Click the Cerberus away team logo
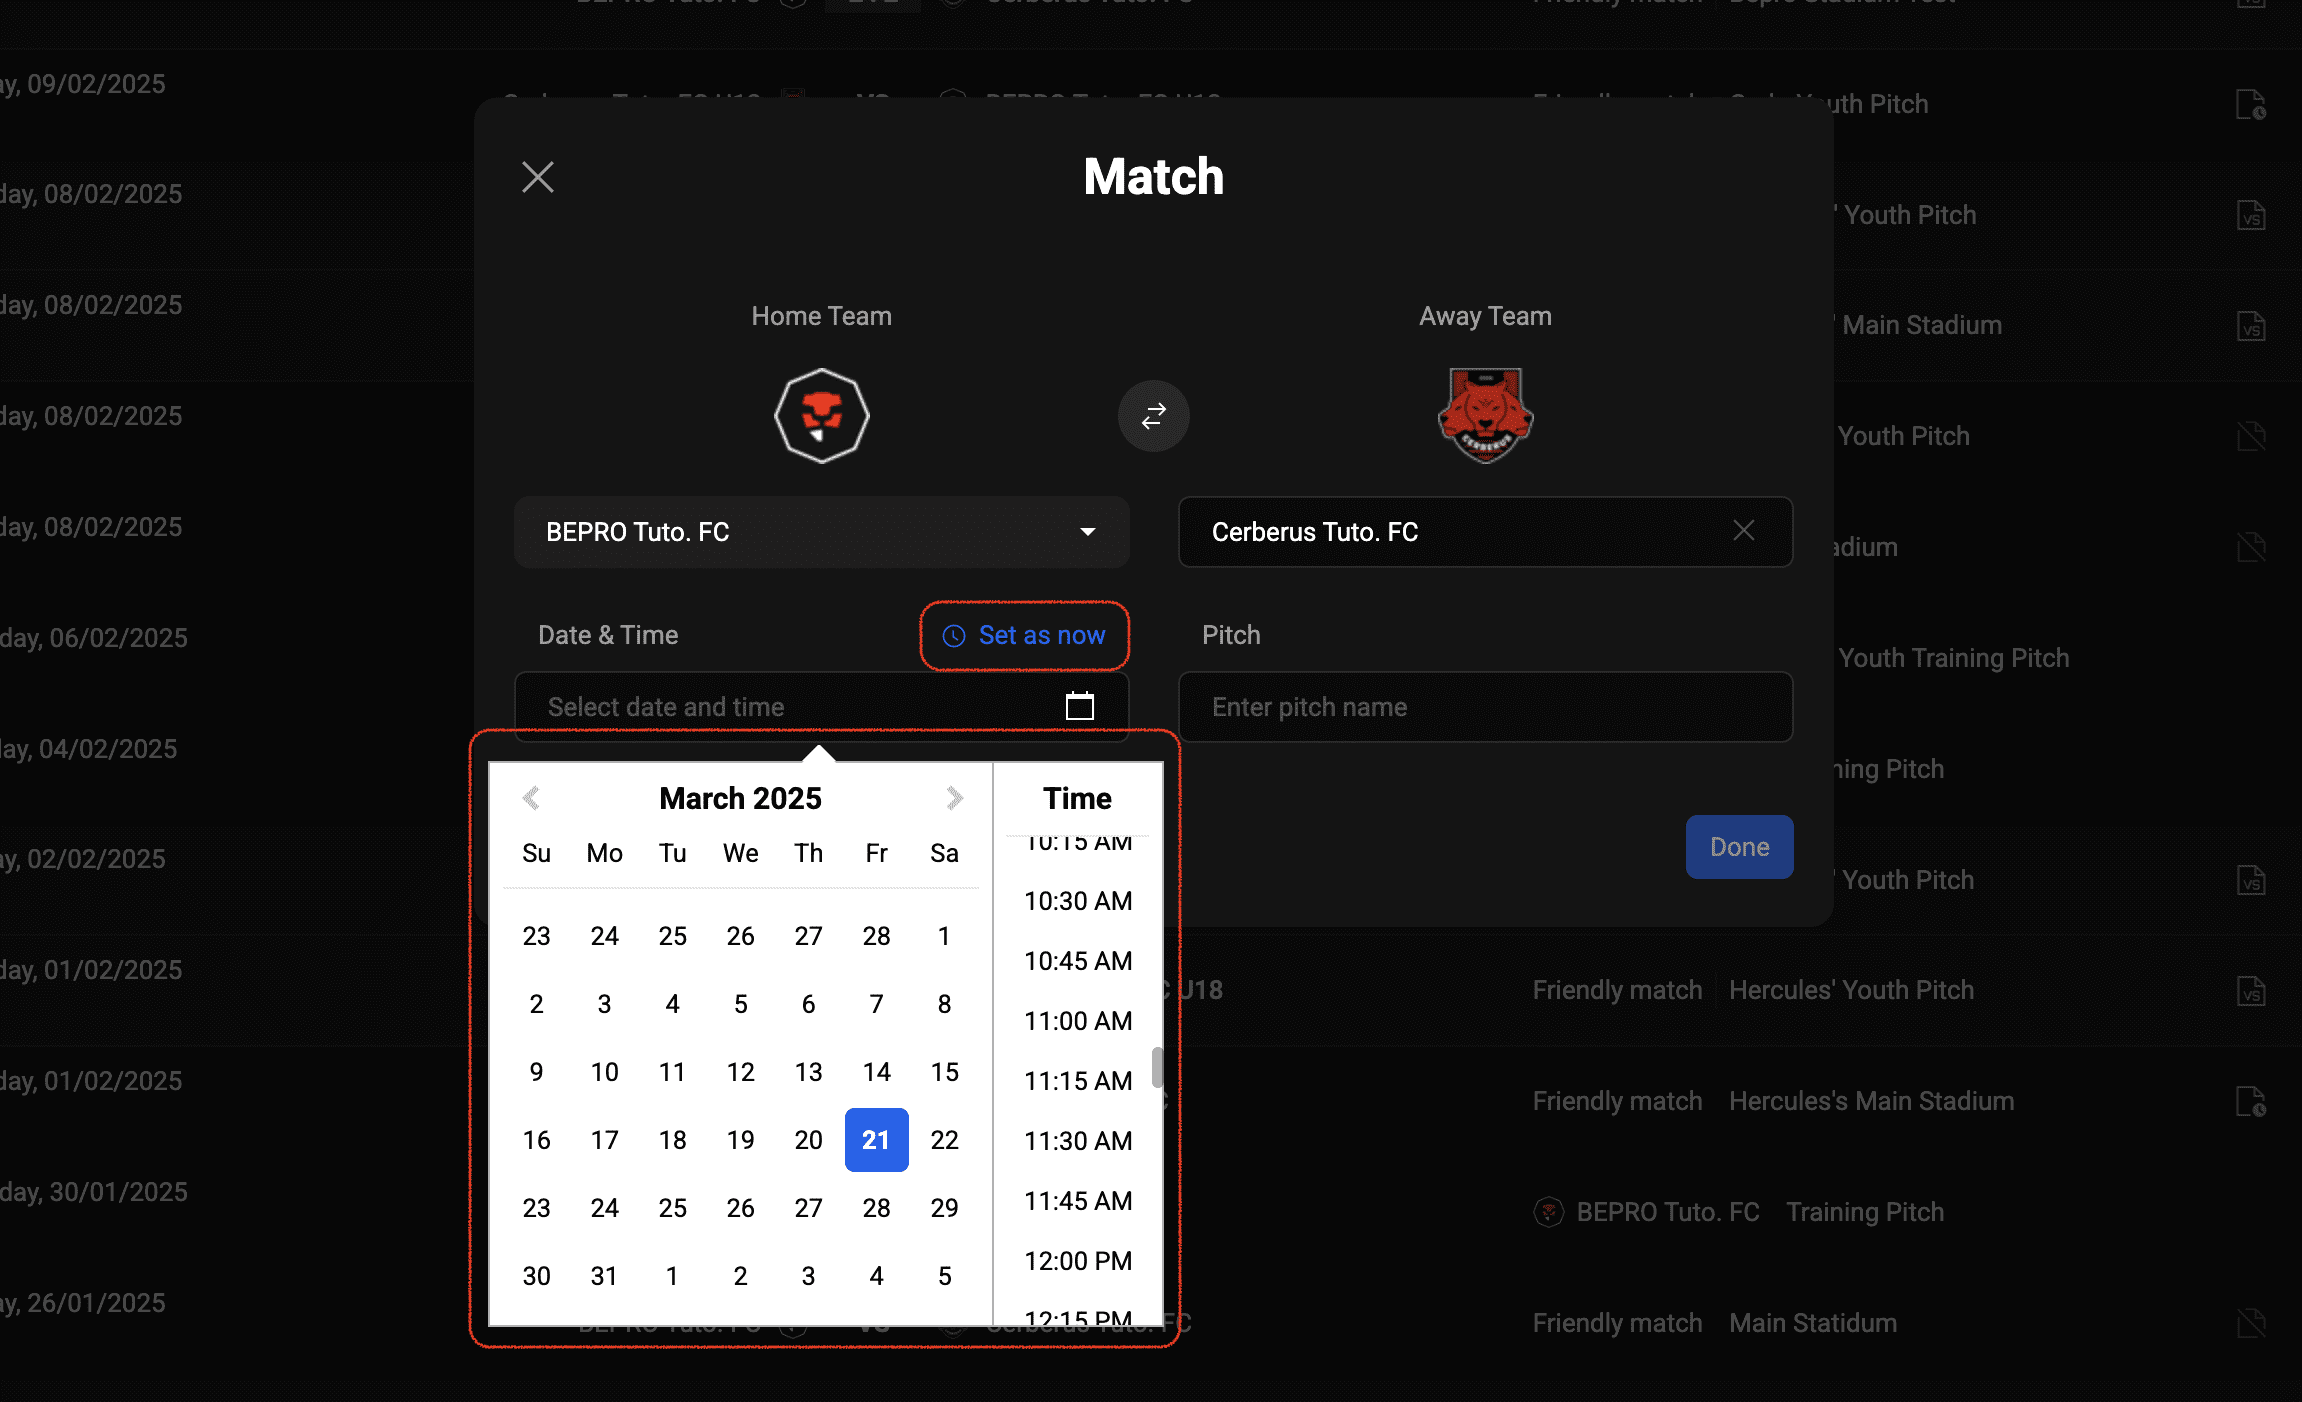 pos(1485,415)
